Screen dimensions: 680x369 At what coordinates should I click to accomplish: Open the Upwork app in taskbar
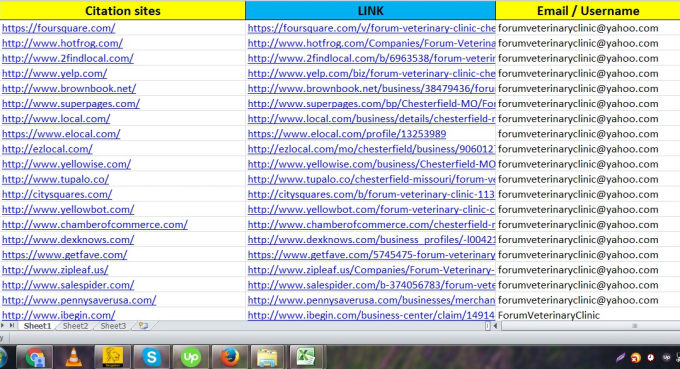point(190,357)
